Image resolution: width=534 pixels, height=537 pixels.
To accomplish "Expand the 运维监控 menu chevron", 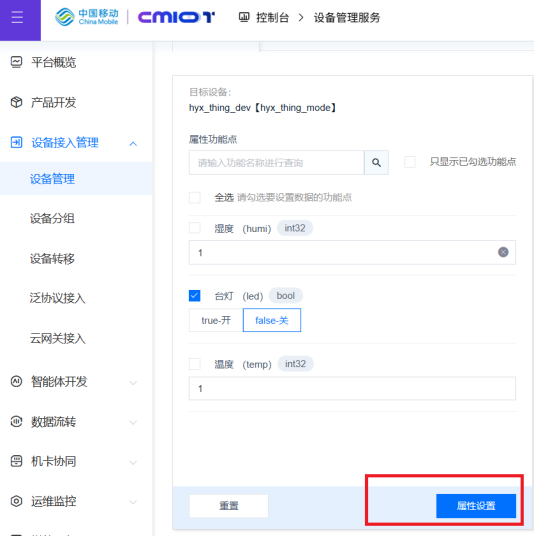I will [133, 502].
